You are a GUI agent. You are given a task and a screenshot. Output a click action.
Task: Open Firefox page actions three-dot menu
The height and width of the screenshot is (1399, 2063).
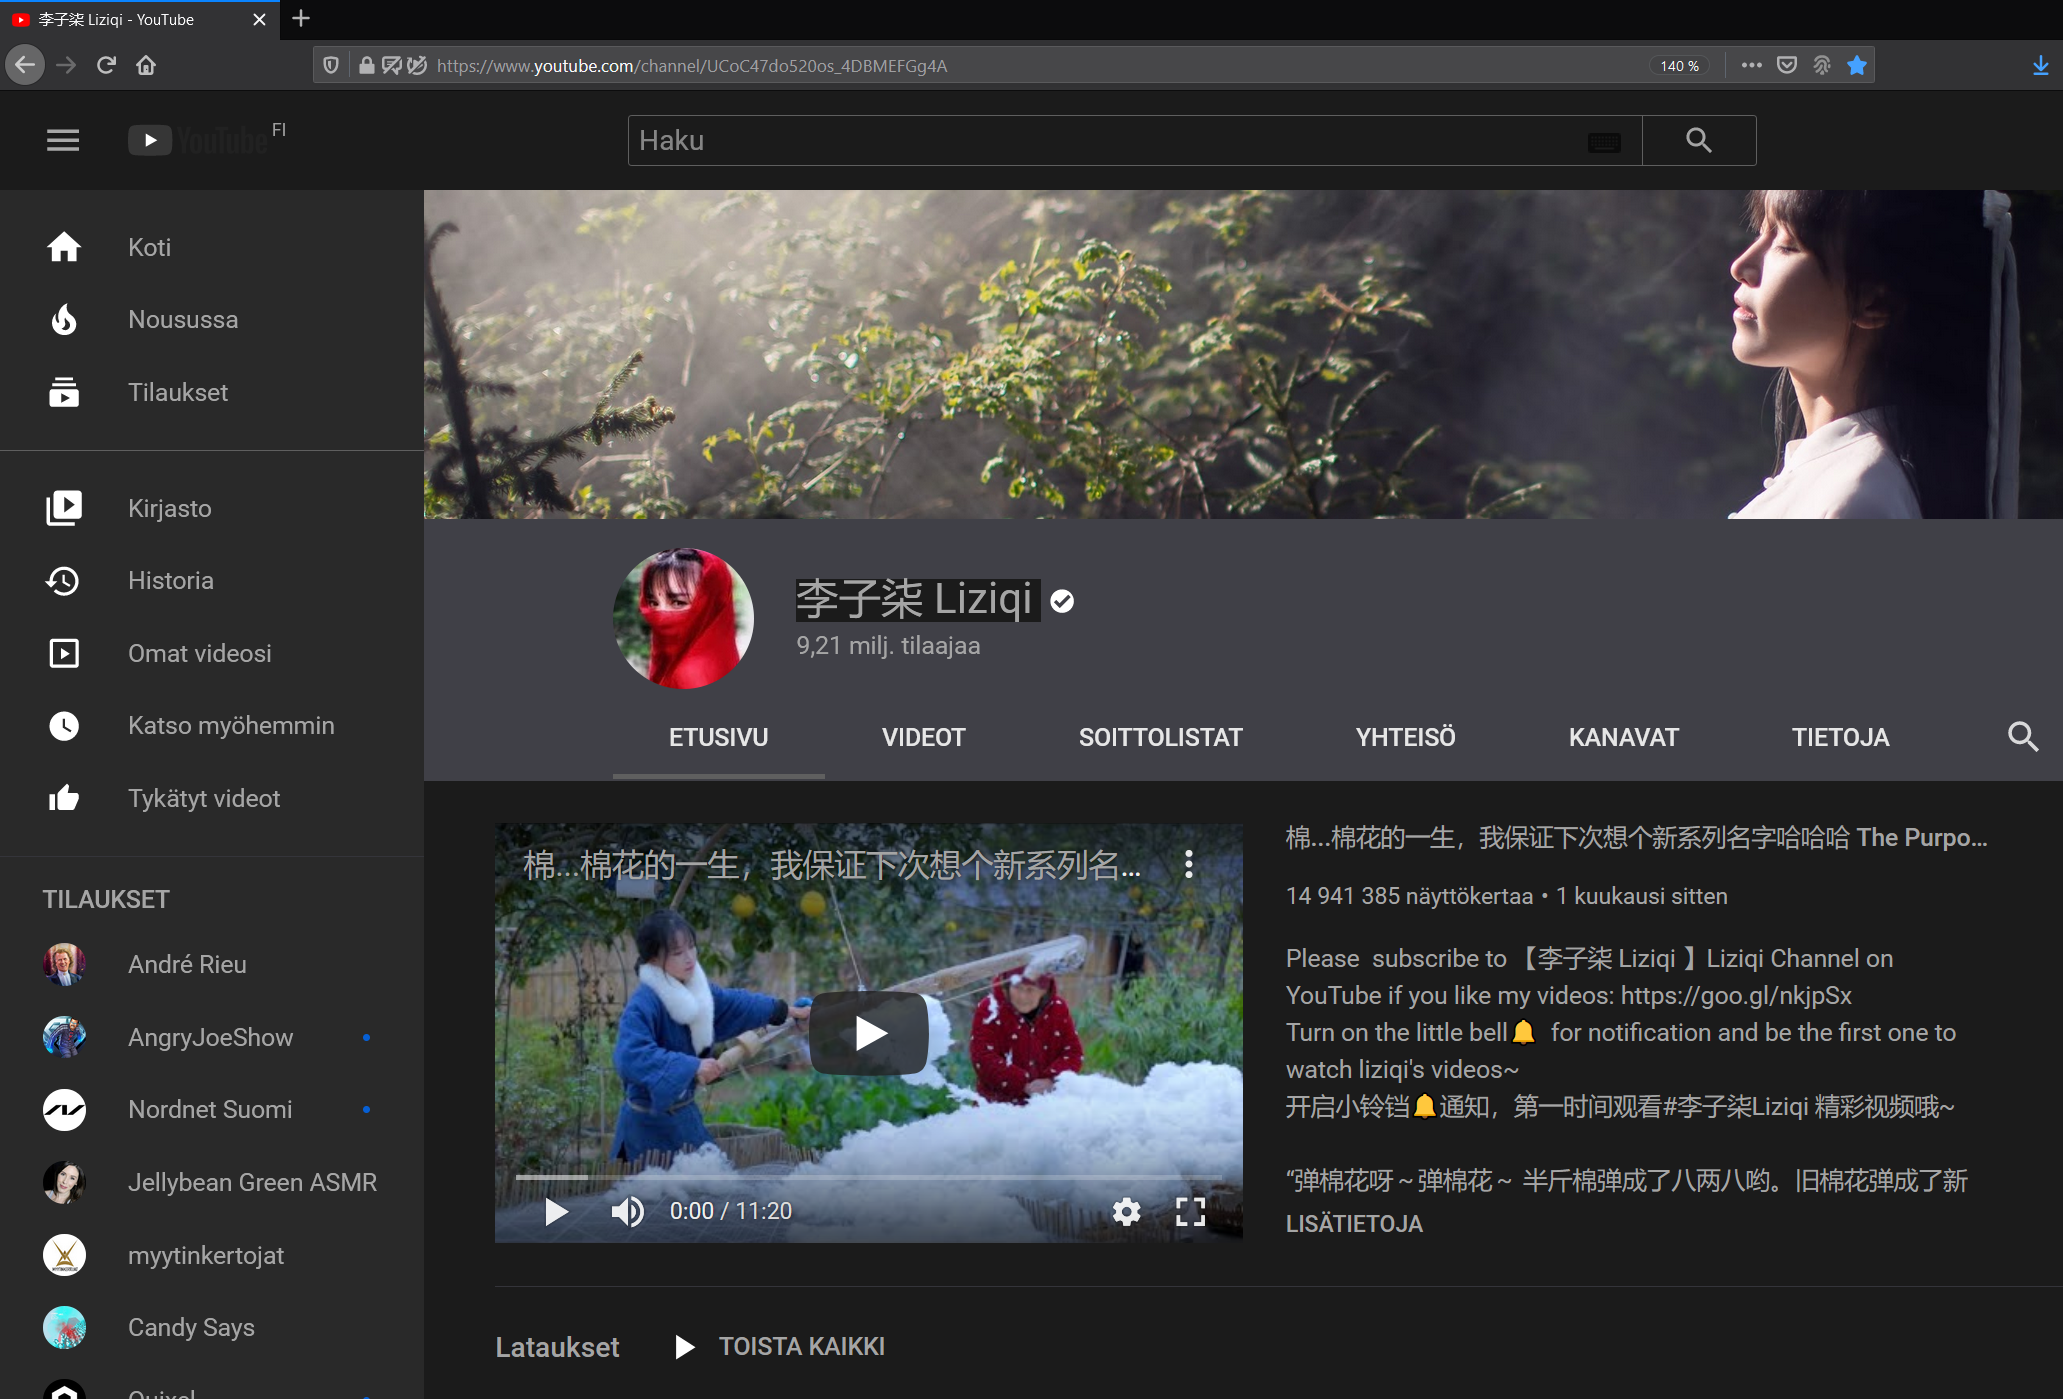point(1751,66)
